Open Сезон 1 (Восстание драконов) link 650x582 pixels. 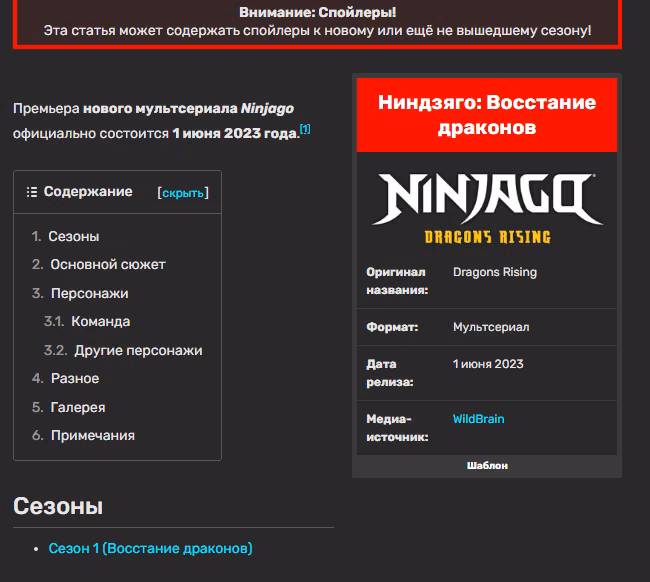tap(150, 548)
